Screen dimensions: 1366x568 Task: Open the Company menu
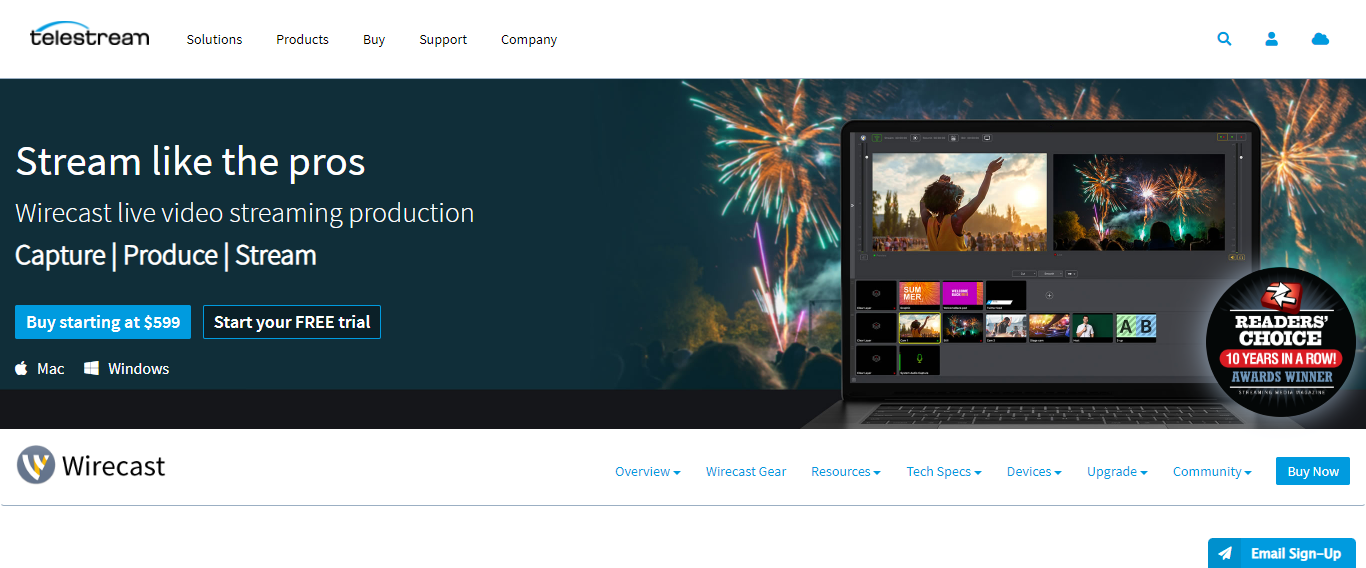[529, 40]
